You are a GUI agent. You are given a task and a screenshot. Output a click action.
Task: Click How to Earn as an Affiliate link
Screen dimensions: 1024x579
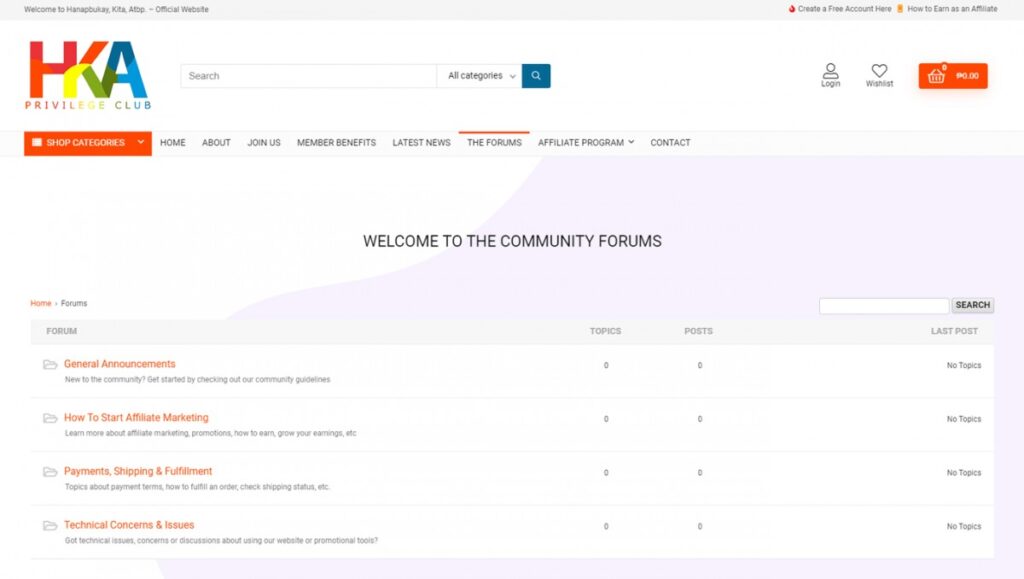[x=951, y=9]
